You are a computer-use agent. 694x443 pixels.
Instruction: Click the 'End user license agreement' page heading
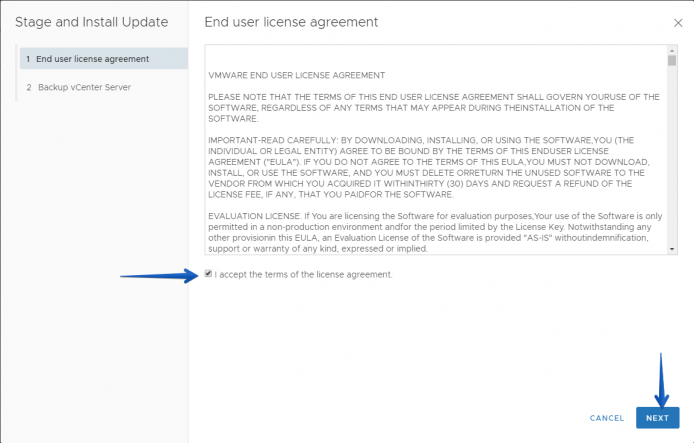(291, 22)
